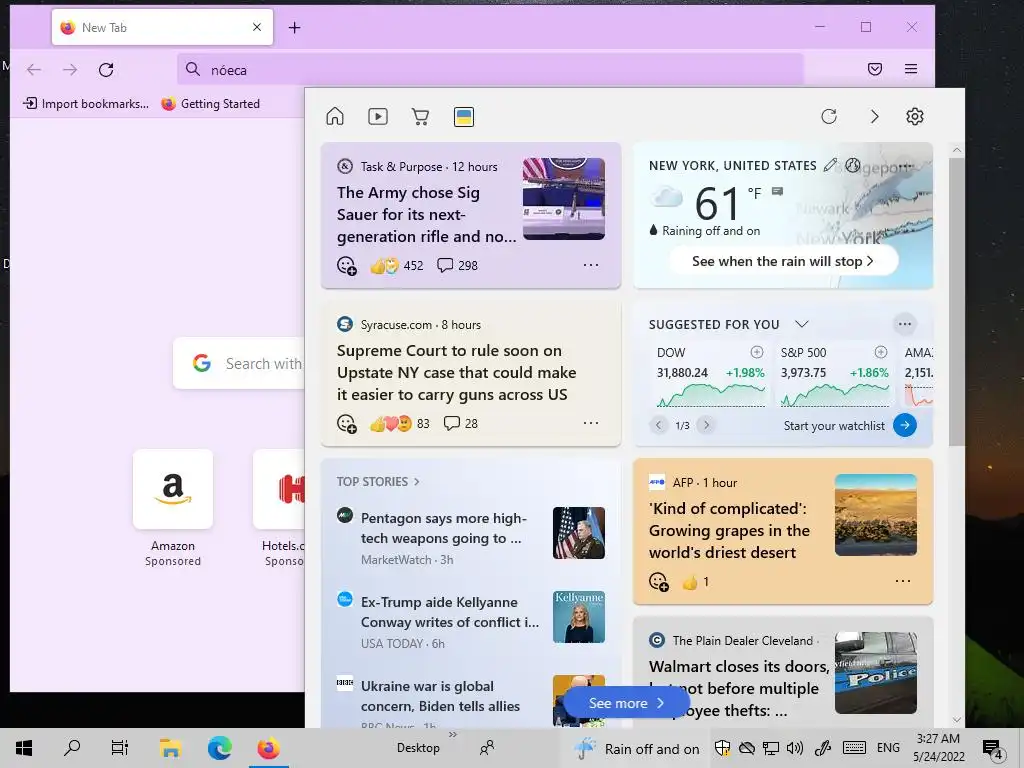Open DOW 31,880.24 stock tile

pos(710,374)
